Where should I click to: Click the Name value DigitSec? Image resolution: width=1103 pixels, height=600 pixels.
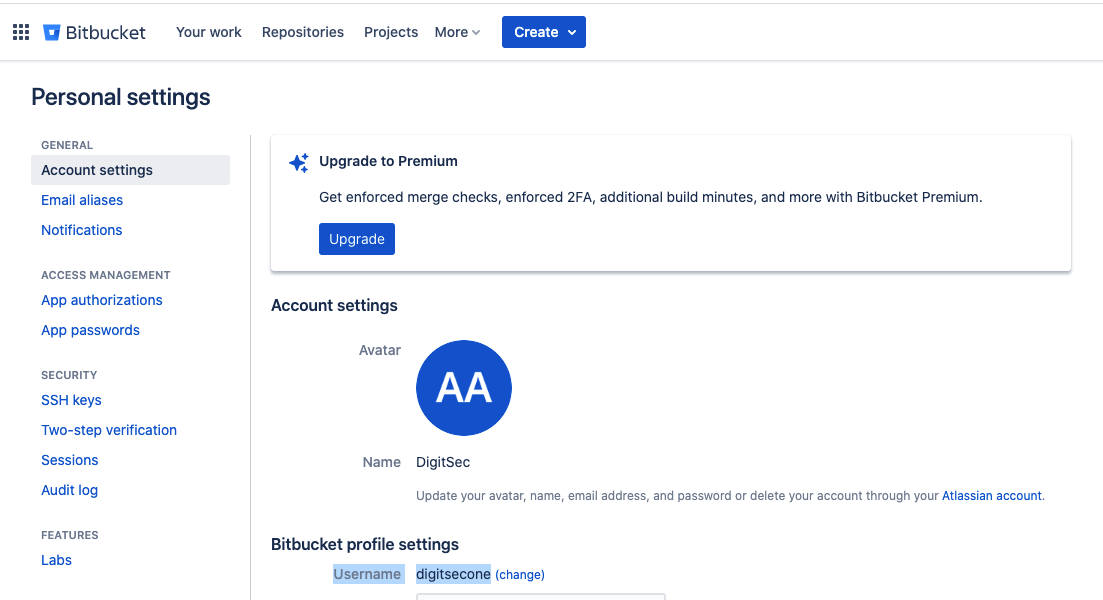443,463
